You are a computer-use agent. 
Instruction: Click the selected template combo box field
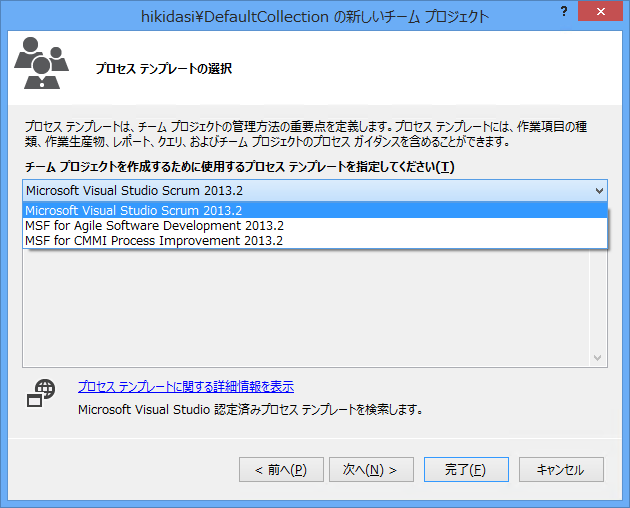[x=315, y=190]
